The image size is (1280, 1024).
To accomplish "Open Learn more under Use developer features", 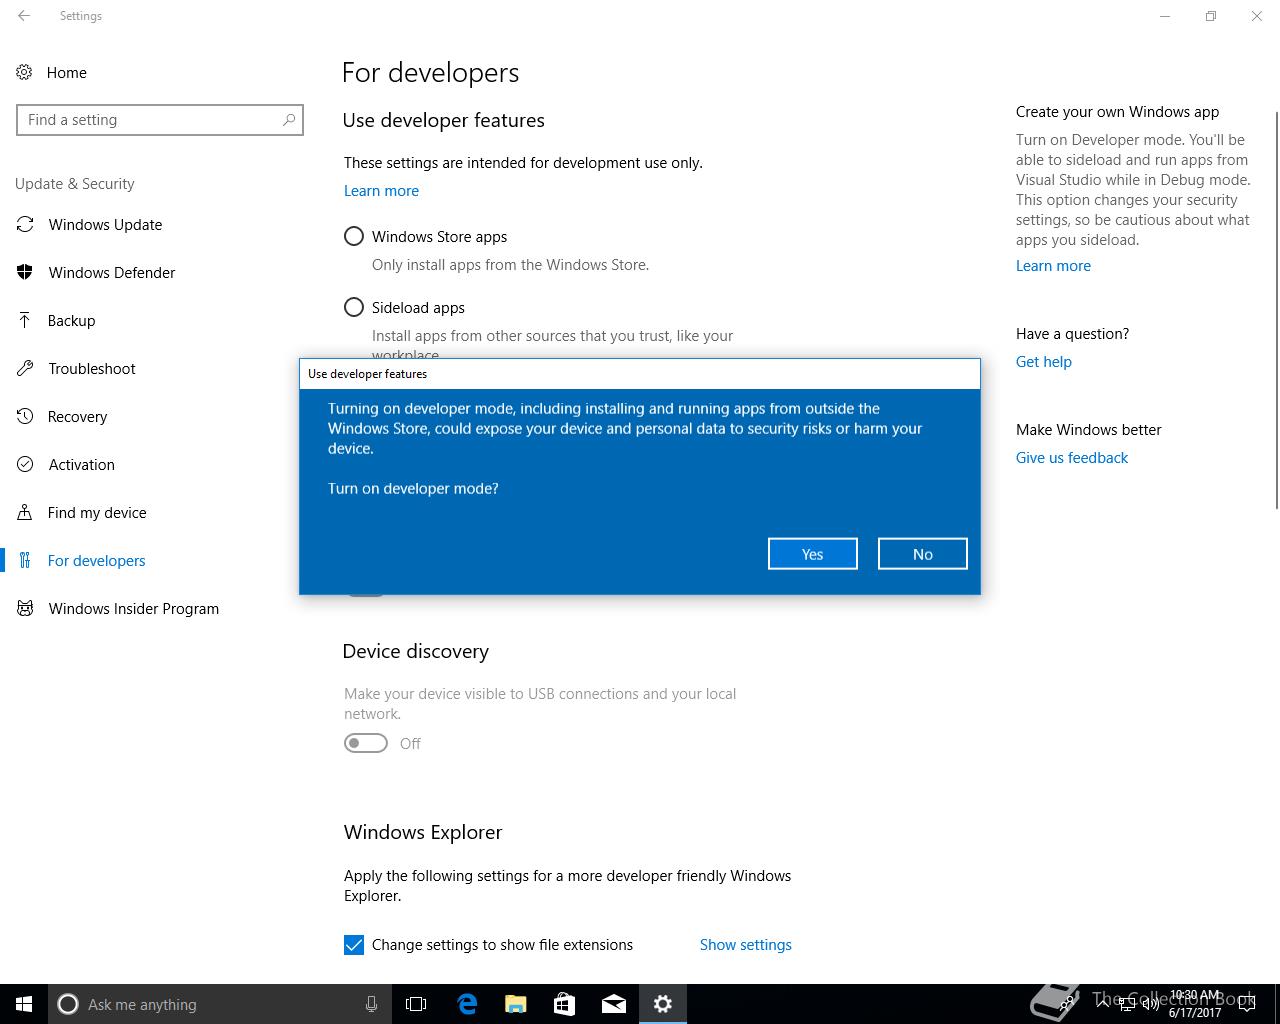I will tap(381, 191).
